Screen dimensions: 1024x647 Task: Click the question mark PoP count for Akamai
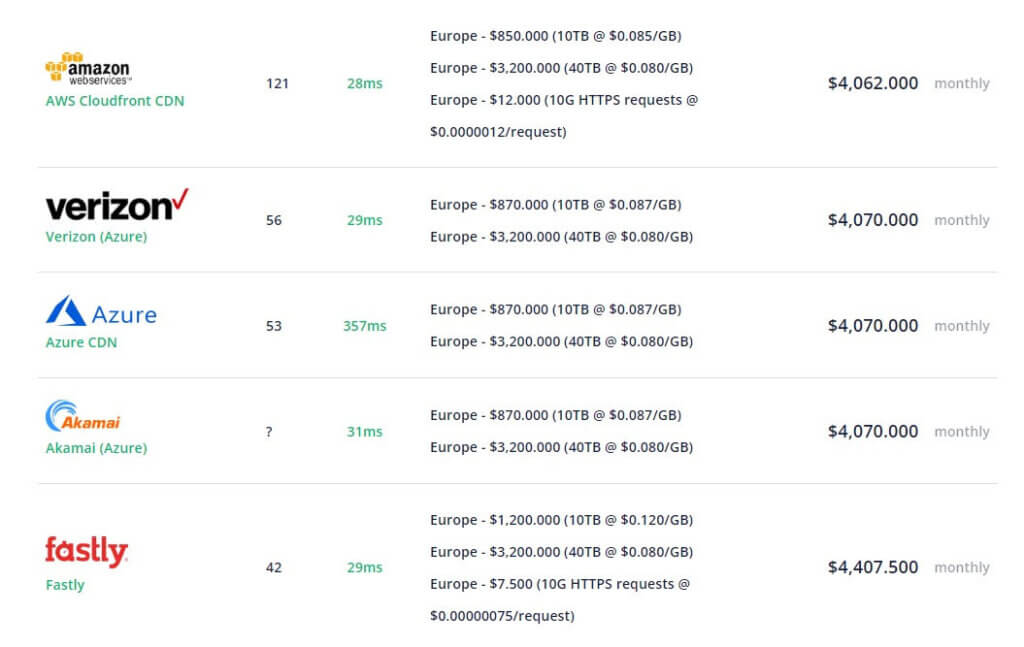pyautogui.click(x=269, y=432)
